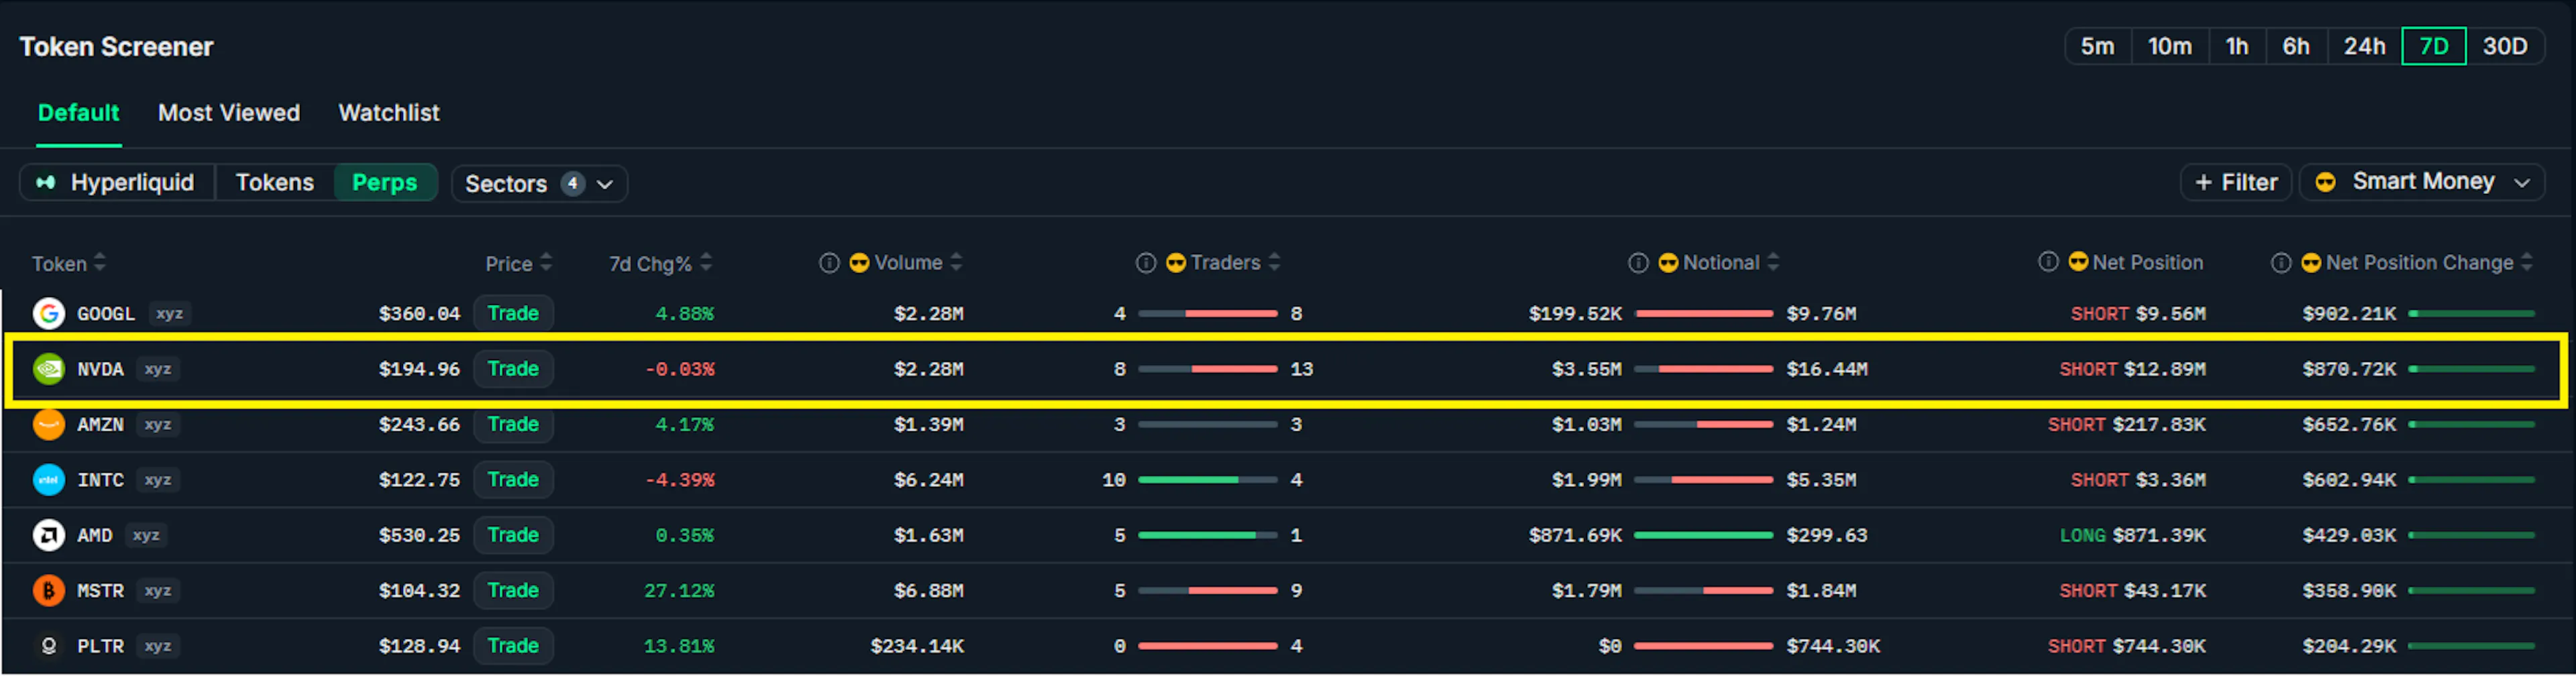Click the xyz tag on GOOGL row
Screen dimensions: 2576x676
169,314
